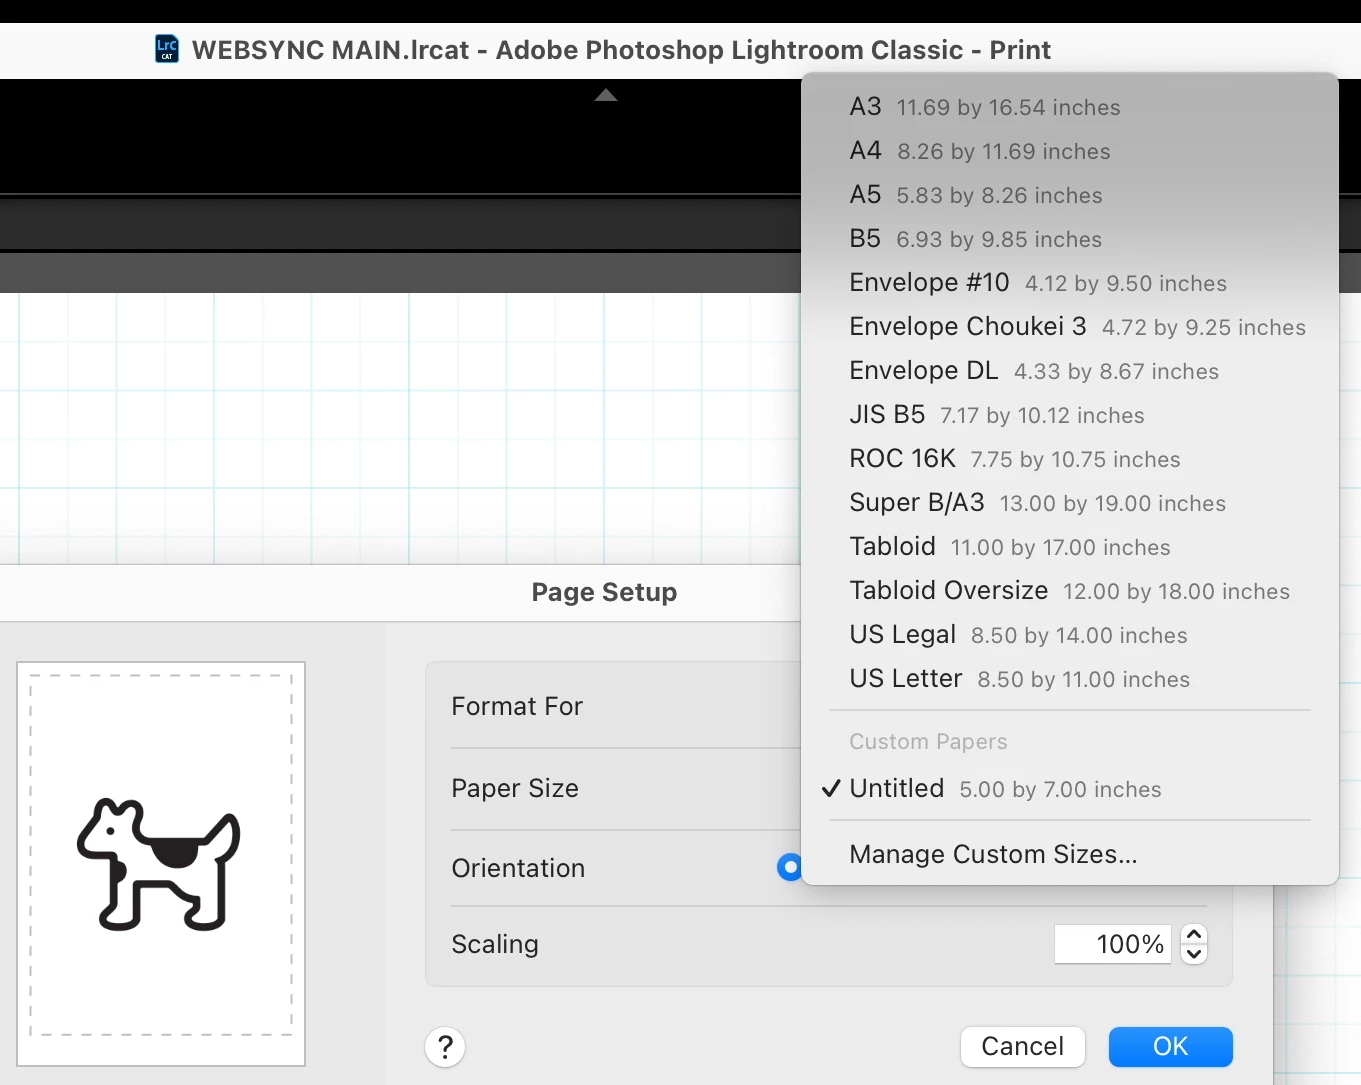Select A4 paper size
Screen dimensions: 1361x1085
point(1070,151)
